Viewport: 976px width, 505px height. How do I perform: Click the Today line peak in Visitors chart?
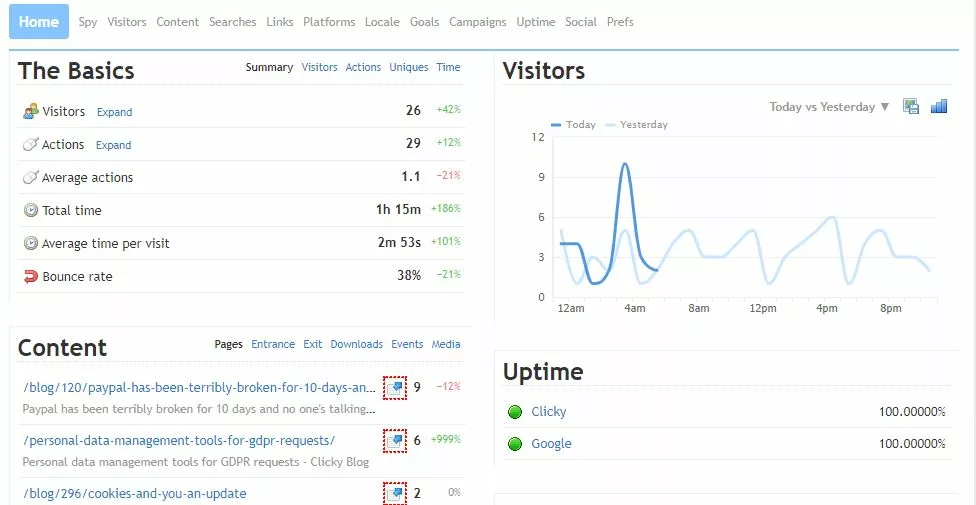624,164
